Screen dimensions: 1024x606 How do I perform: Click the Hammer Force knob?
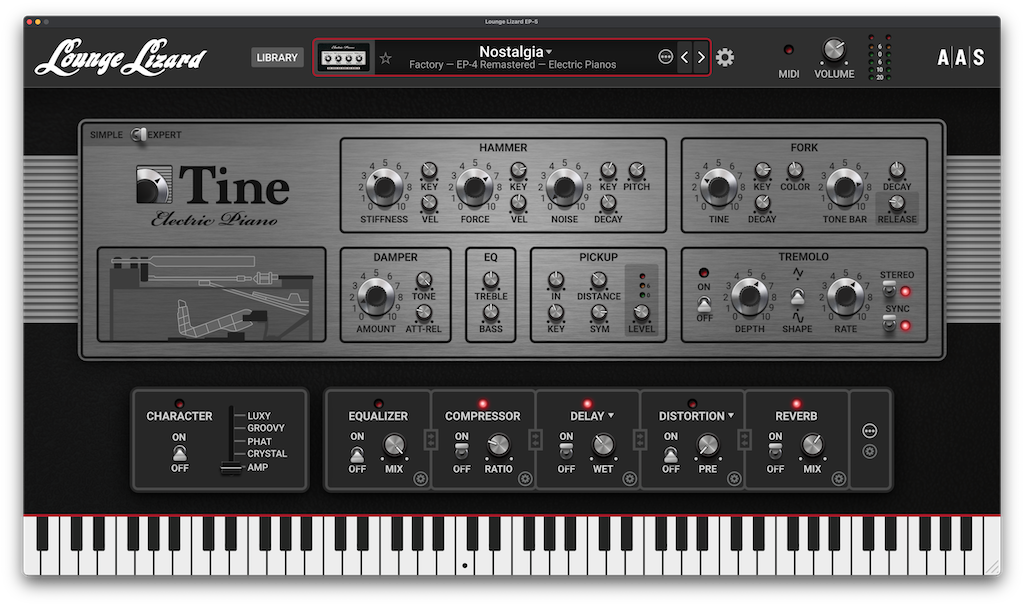[x=474, y=187]
